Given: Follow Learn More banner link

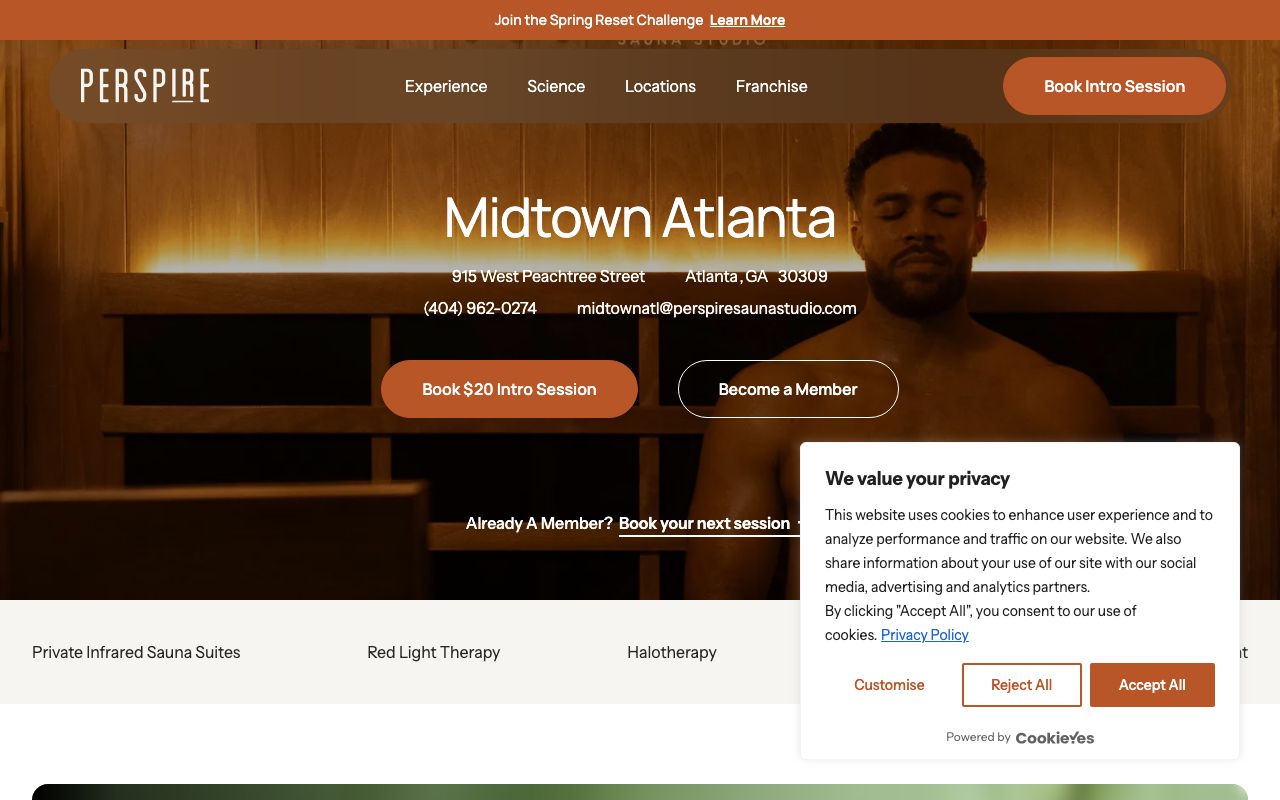Looking at the screenshot, I should pos(747,20).
